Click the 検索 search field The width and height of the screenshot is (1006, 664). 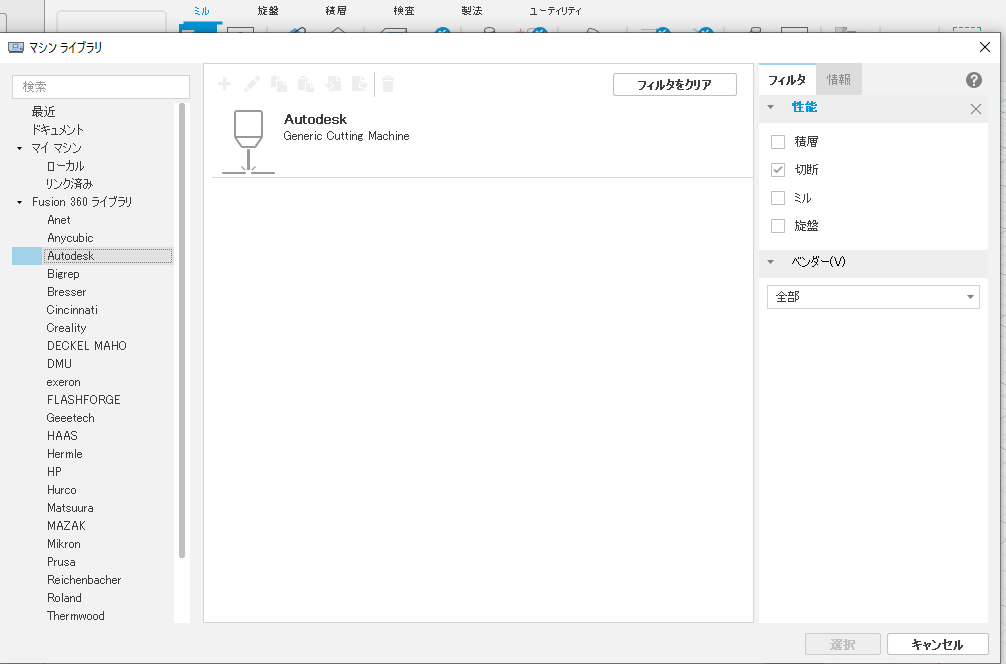[101, 87]
